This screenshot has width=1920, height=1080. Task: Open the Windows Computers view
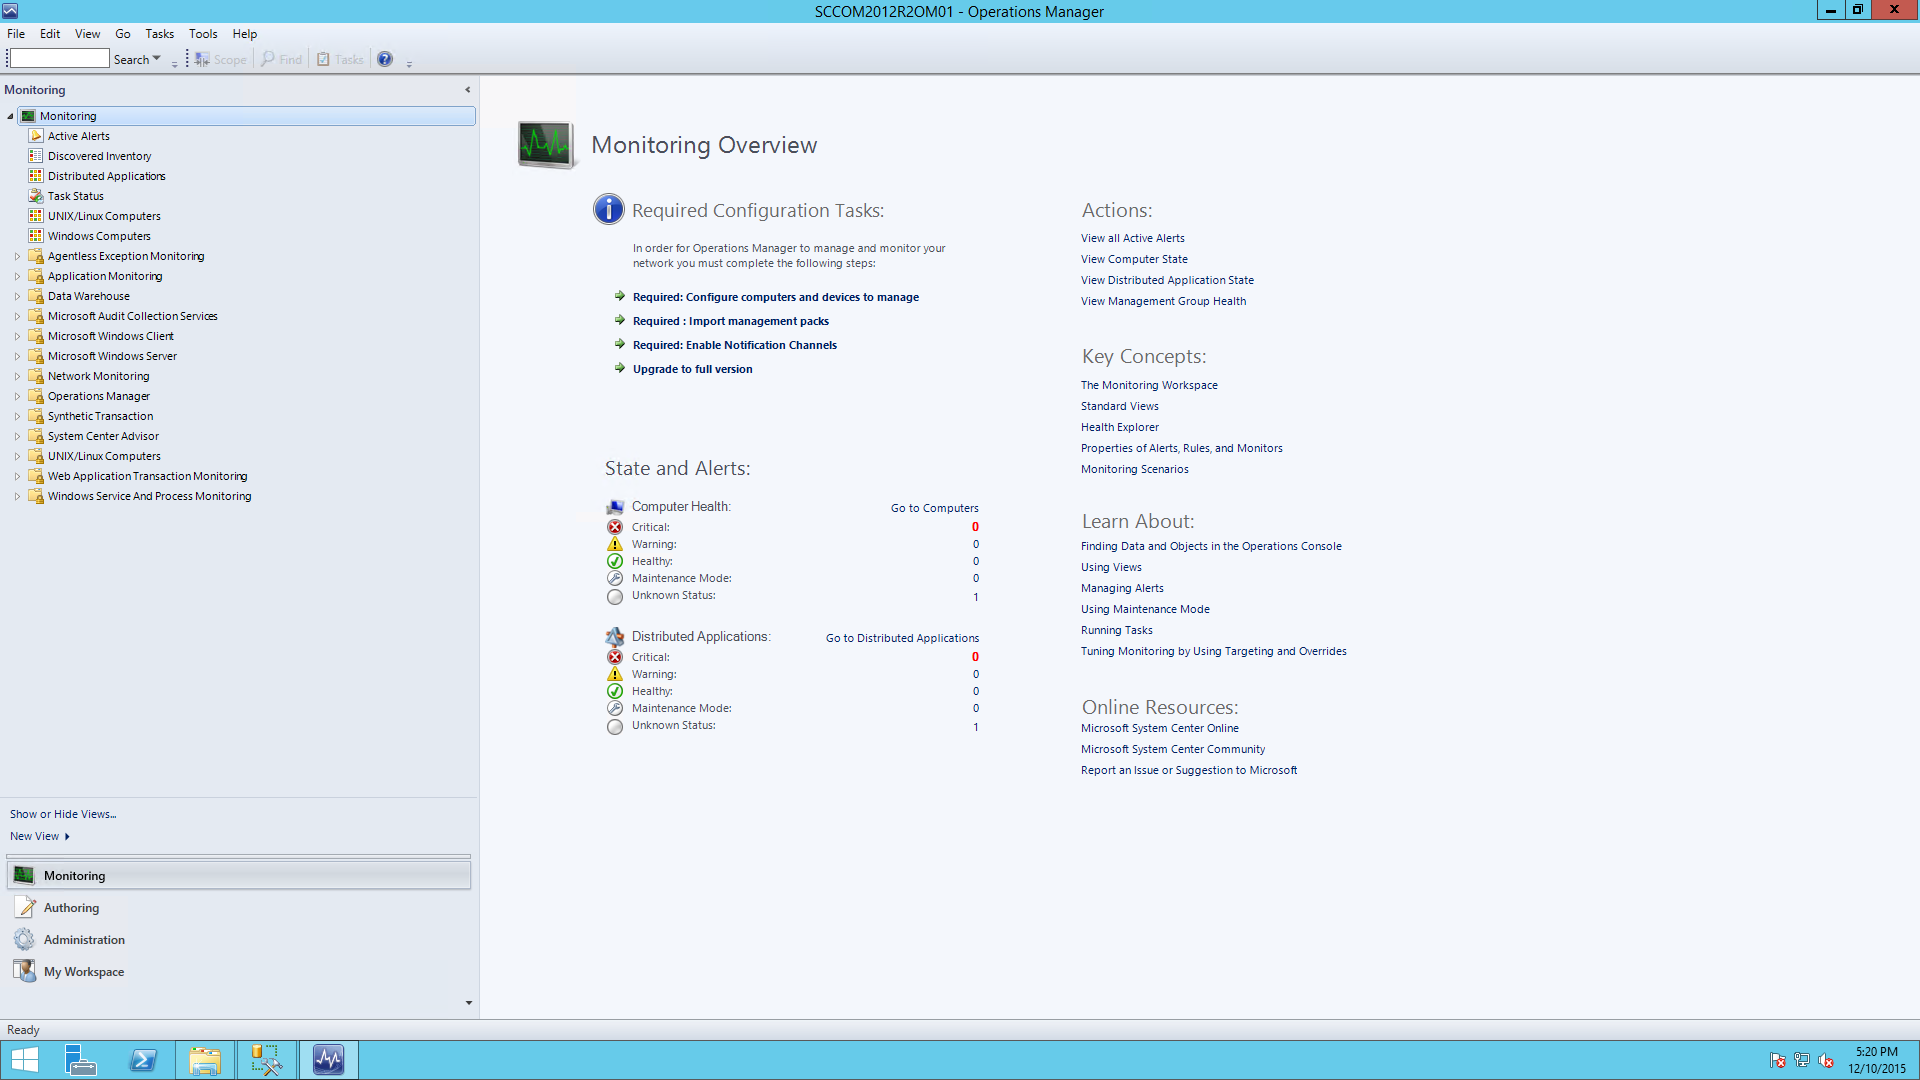coord(97,235)
